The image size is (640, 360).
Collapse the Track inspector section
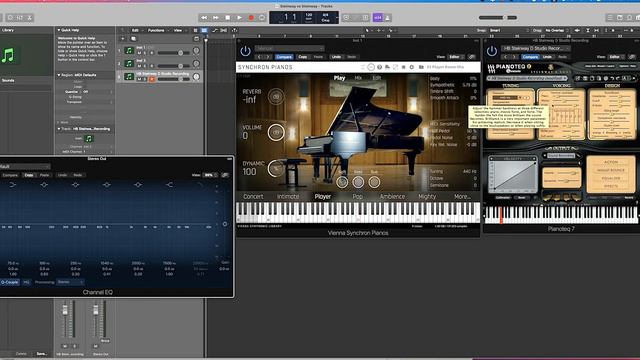click(59, 129)
